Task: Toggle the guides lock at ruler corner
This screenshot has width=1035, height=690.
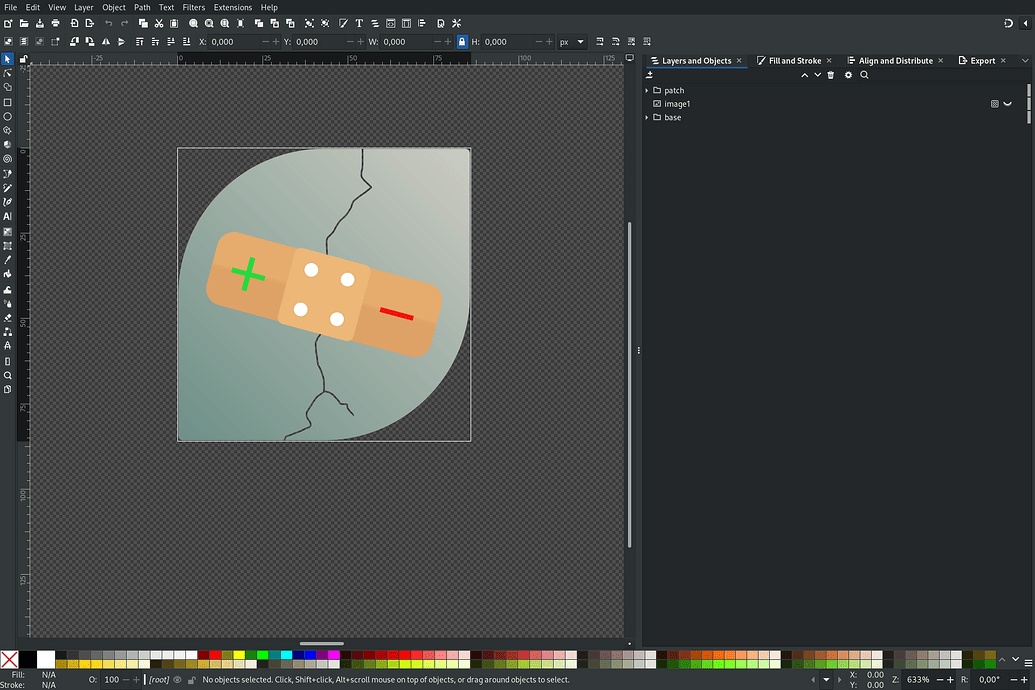Action: tap(24, 59)
